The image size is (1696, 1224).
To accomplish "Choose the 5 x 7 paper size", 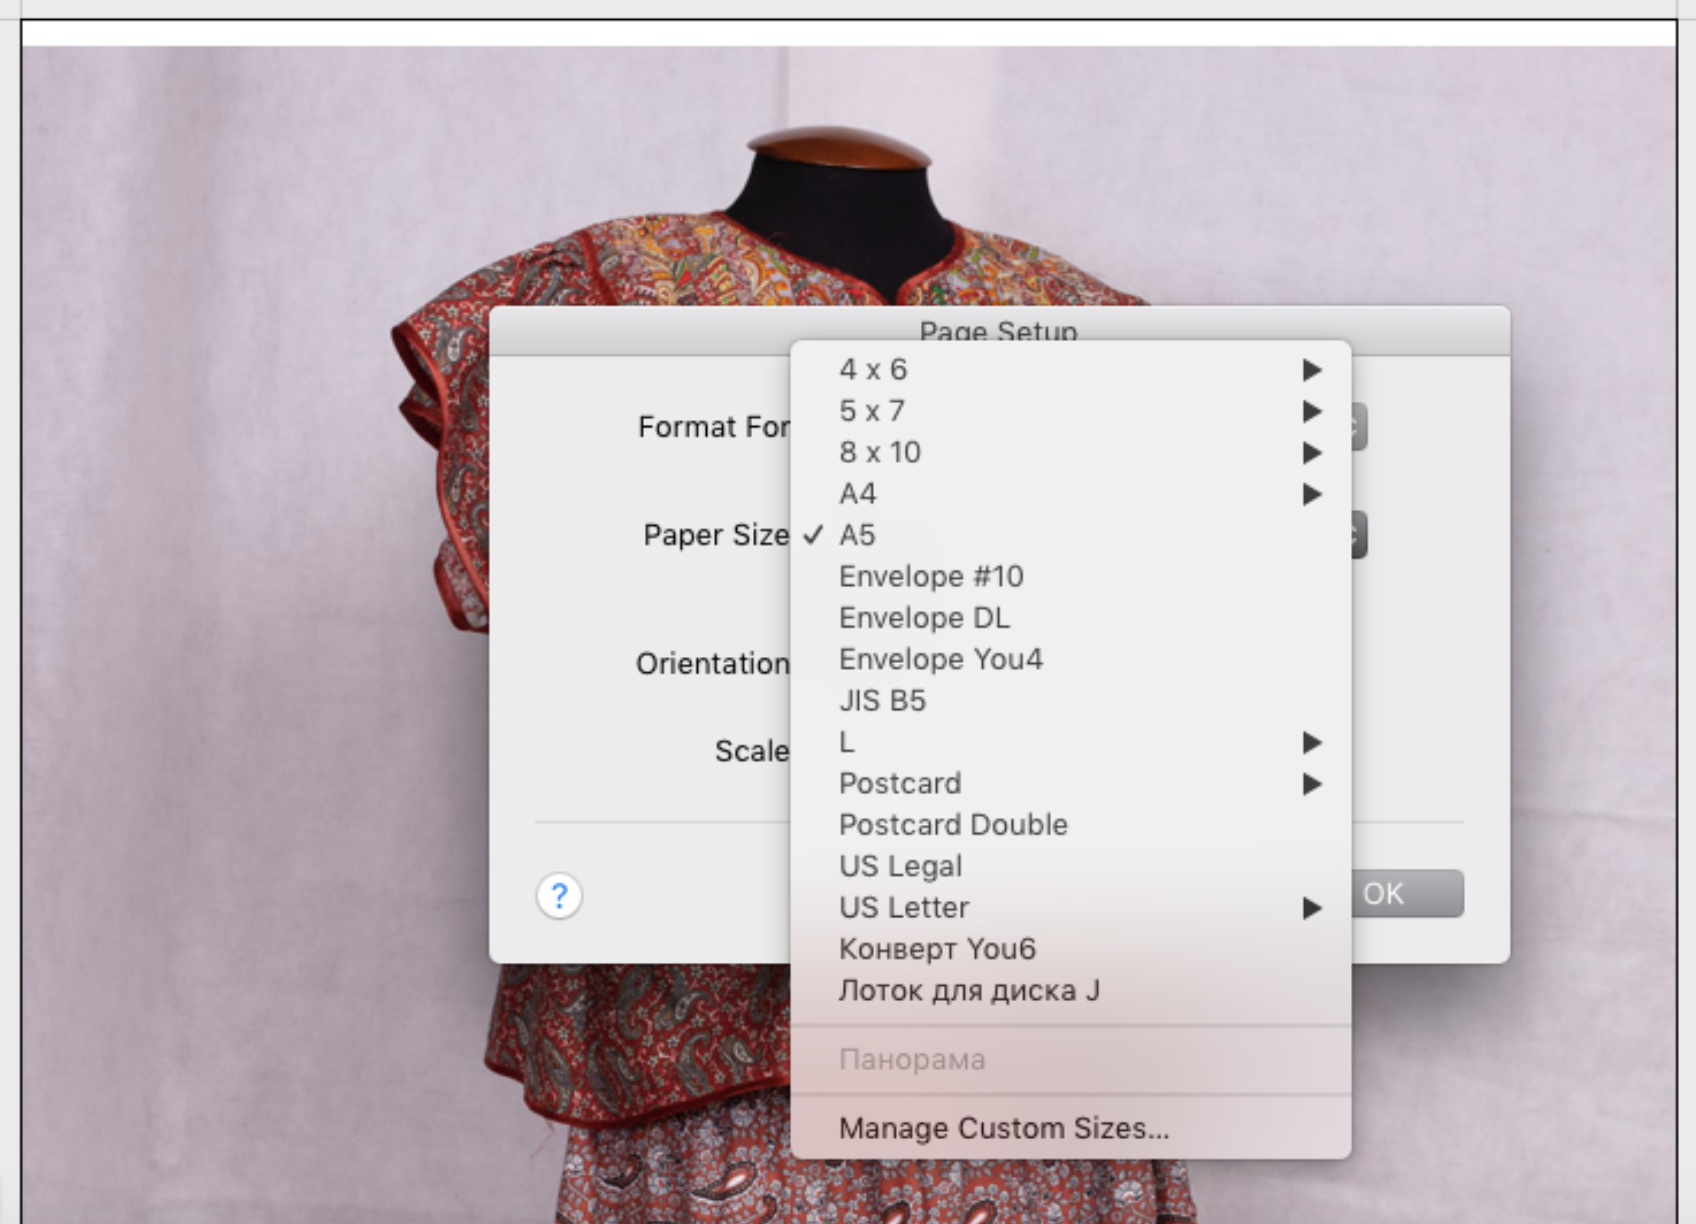I will pos(1071,411).
